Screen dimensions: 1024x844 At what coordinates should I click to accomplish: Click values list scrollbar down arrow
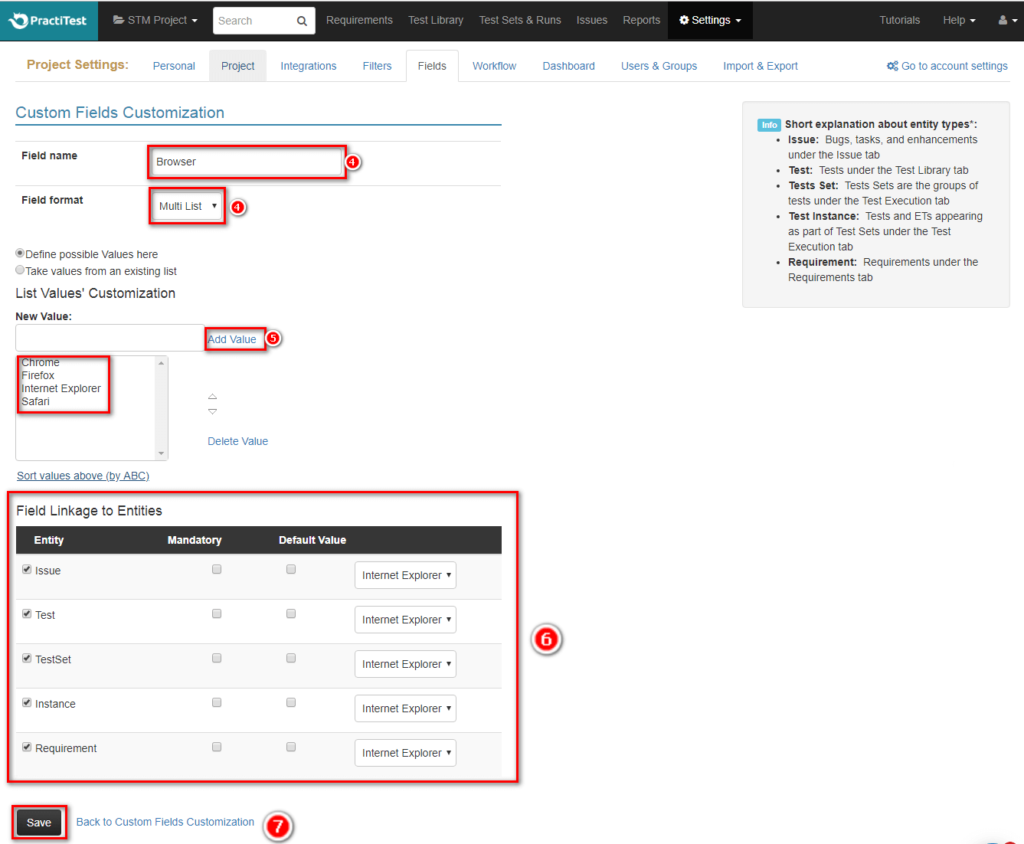tap(161, 453)
